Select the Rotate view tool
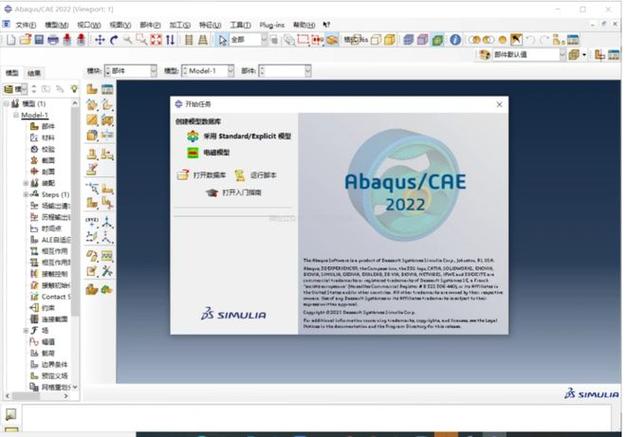Image resolution: width=626 pixels, height=437 pixels. [x=114, y=40]
